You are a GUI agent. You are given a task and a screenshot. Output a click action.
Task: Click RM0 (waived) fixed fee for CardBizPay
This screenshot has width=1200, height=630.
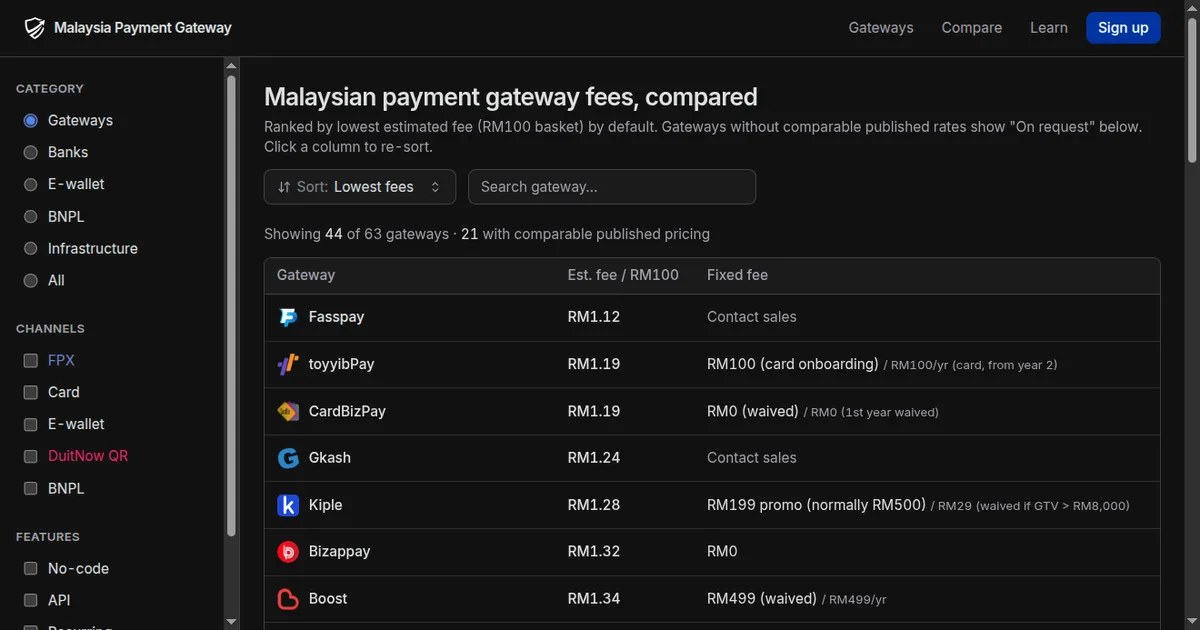point(753,411)
